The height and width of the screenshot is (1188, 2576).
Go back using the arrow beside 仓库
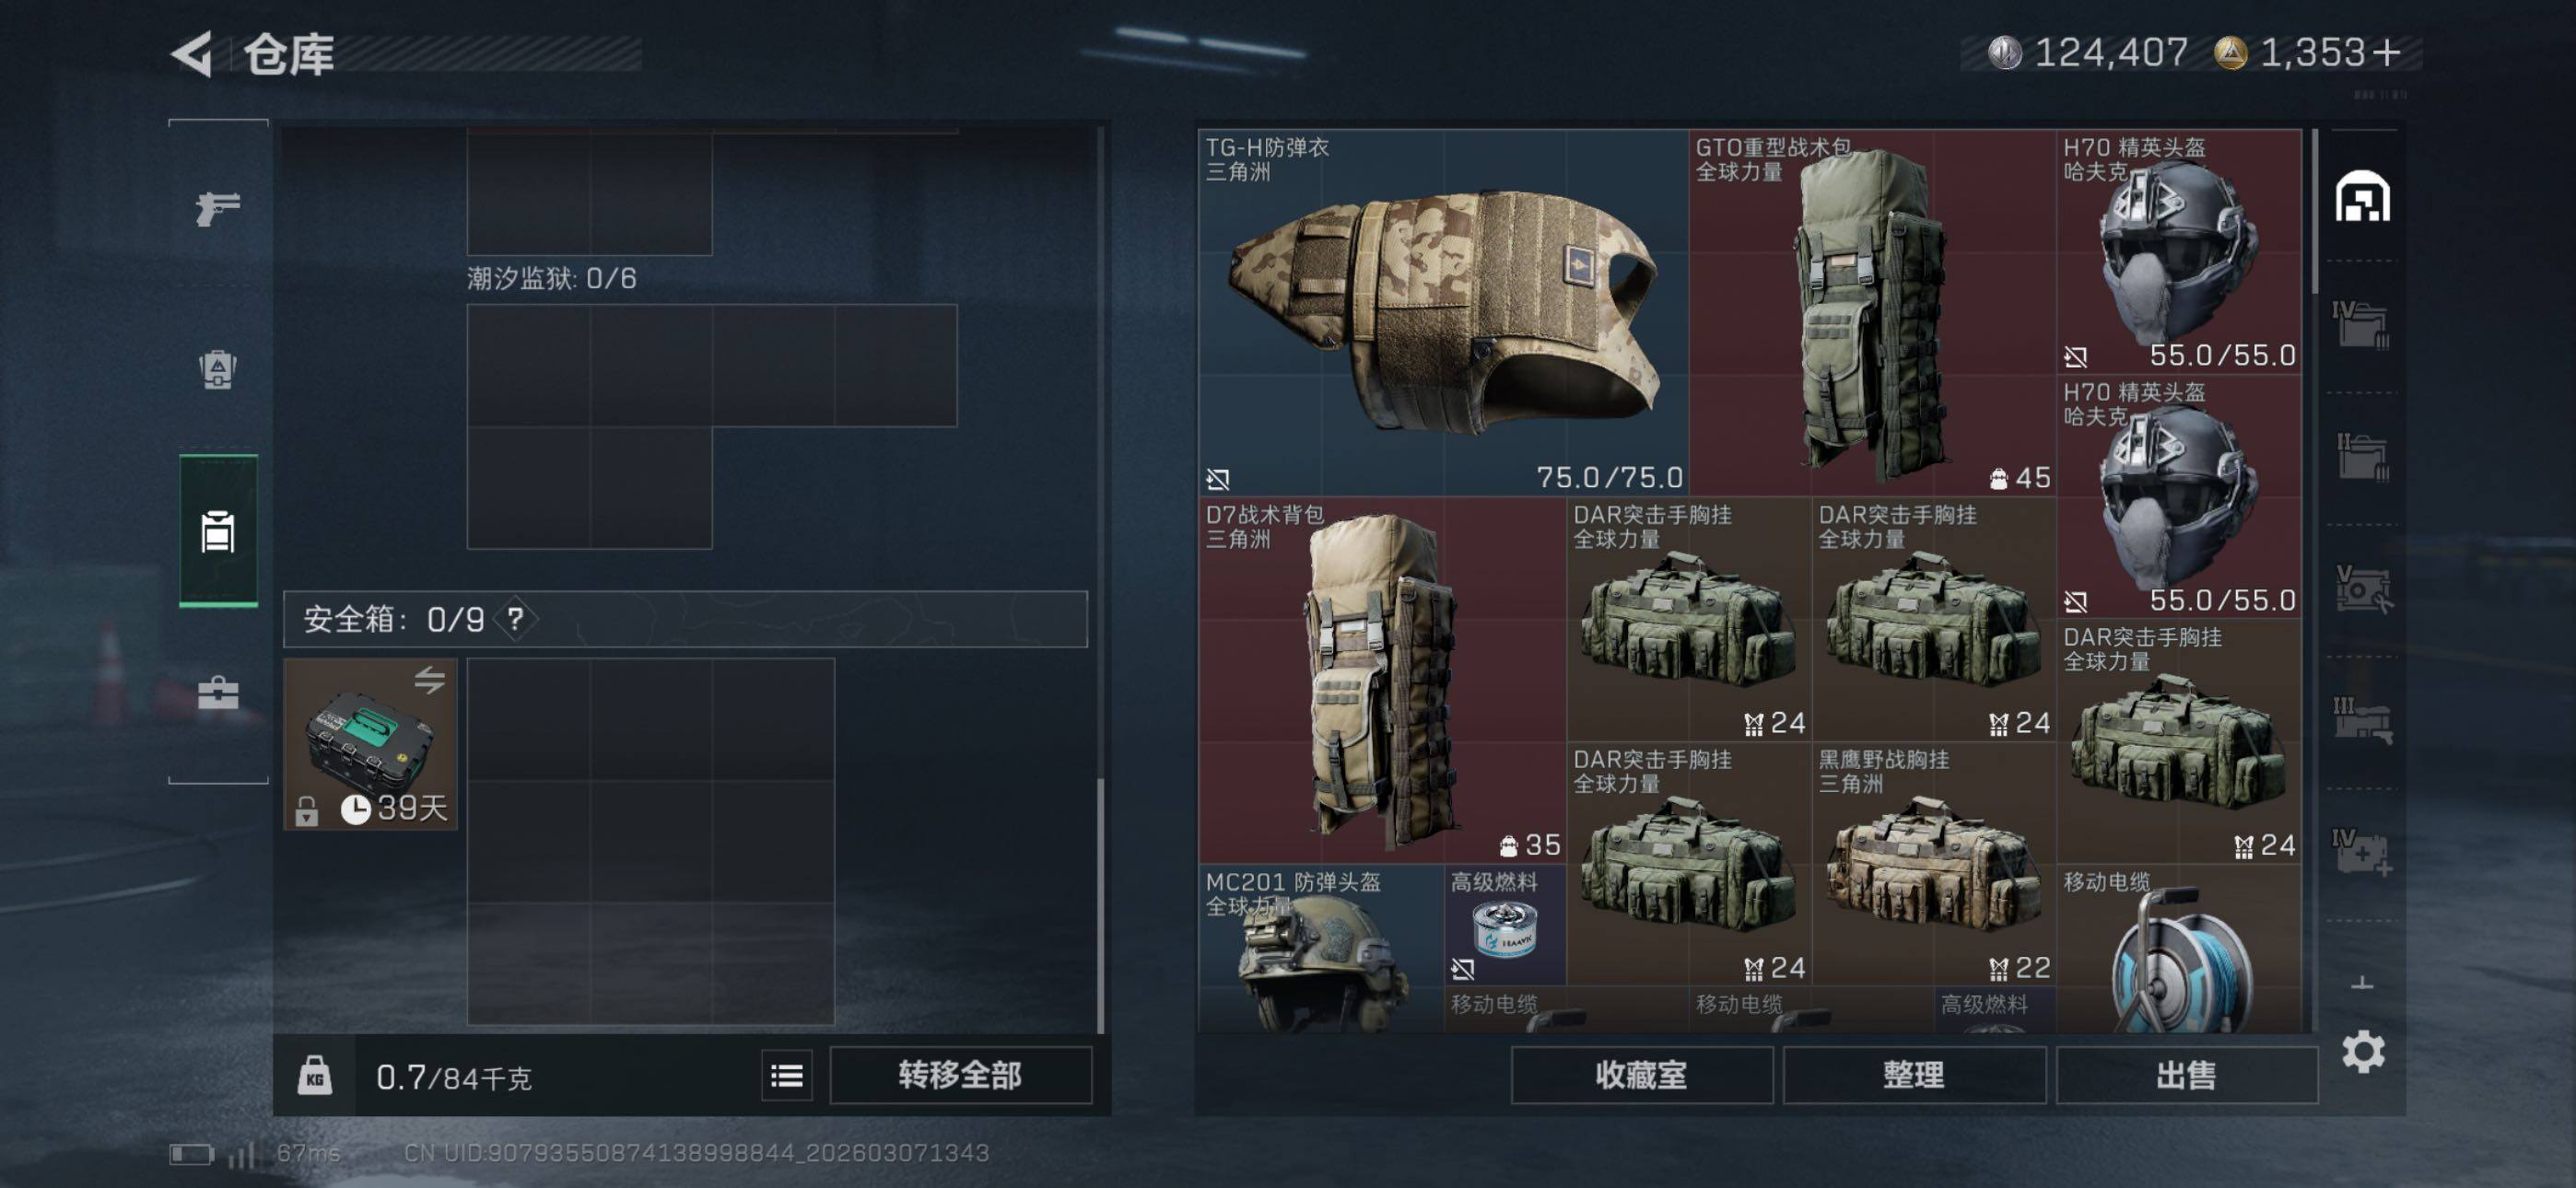[192, 54]
